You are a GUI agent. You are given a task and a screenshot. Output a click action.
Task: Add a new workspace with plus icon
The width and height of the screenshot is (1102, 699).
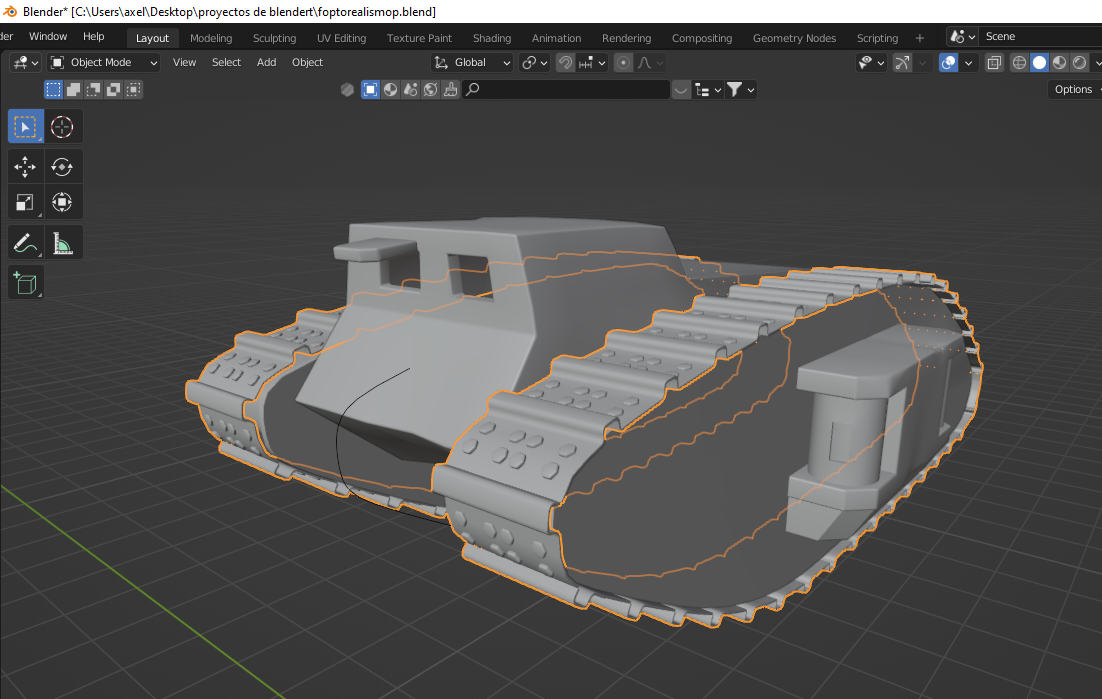pos(919,38)
